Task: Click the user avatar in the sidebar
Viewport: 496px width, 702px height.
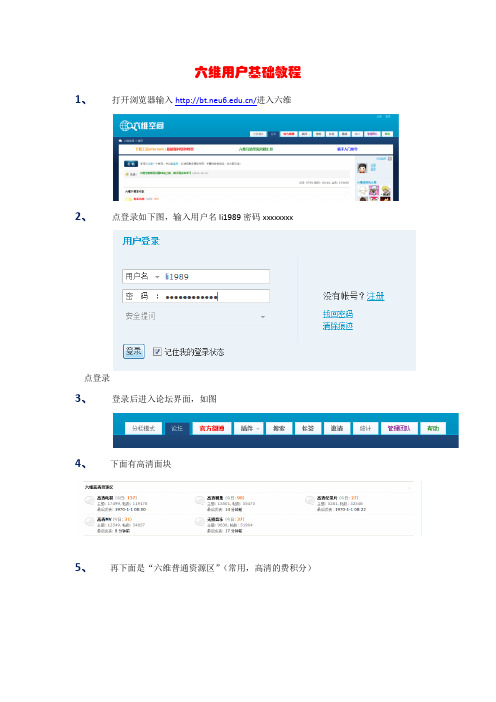Action: click(x=362, y=168)
